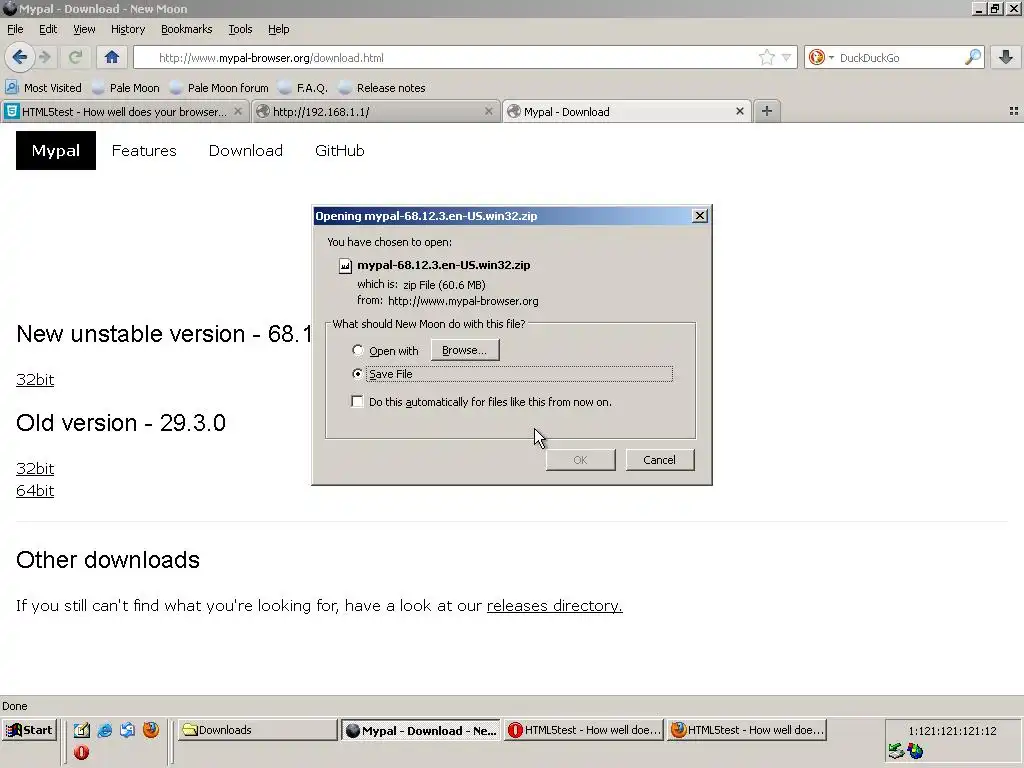Show the tab groups grid icon
1024x768 pixels.
click(x=1014, y=112)
